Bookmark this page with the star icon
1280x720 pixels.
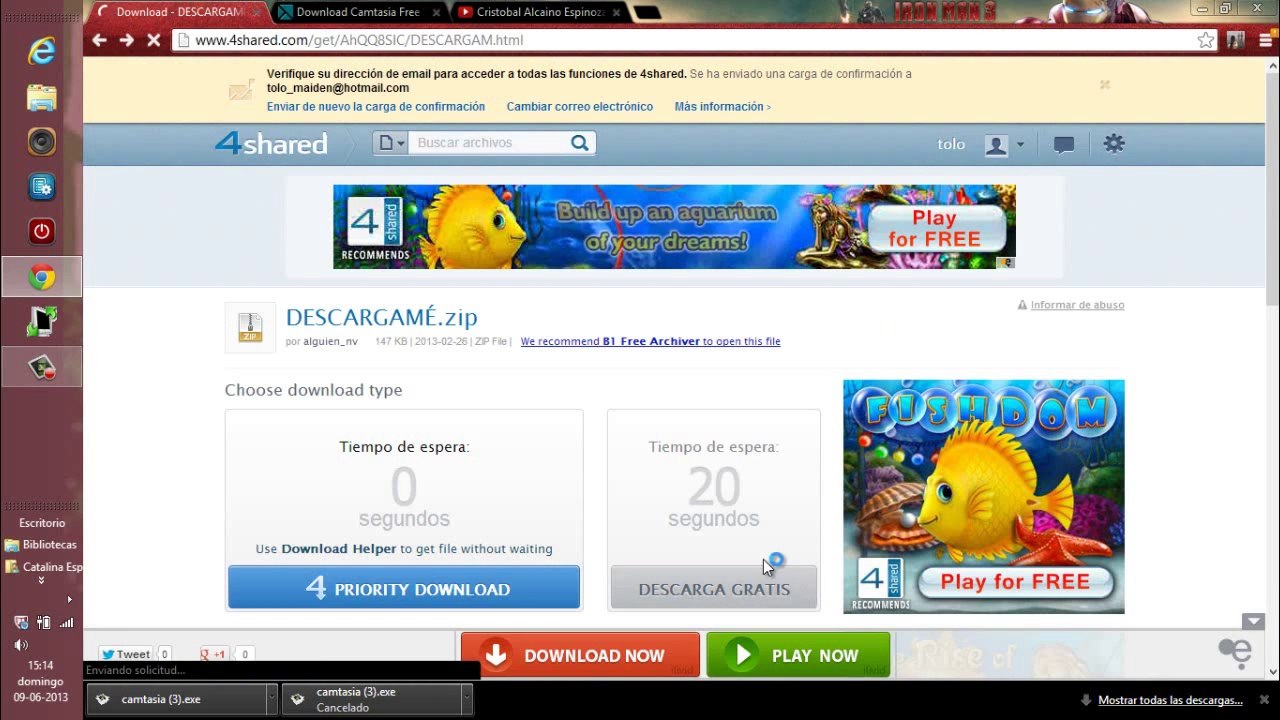pyautogui.click(x=1206, y=40)
